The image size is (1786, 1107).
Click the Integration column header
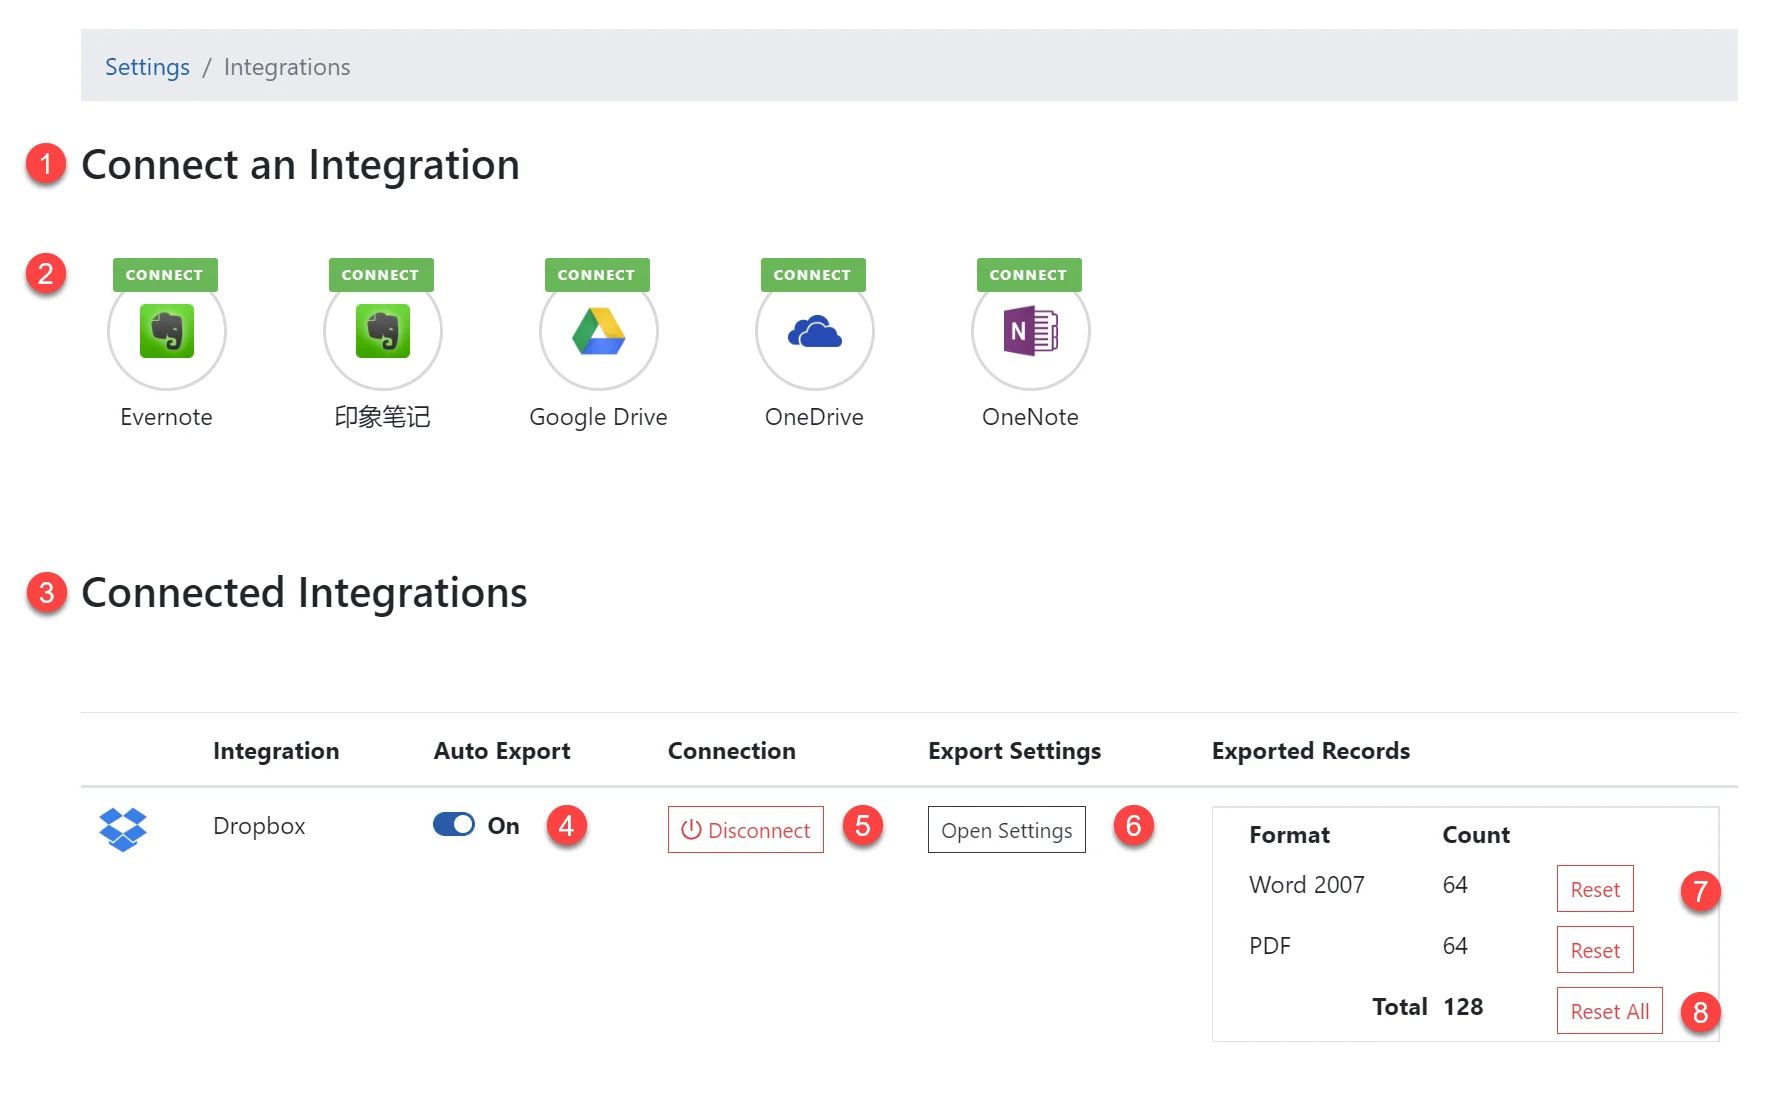pyautogui.click(x=276, y=751)
